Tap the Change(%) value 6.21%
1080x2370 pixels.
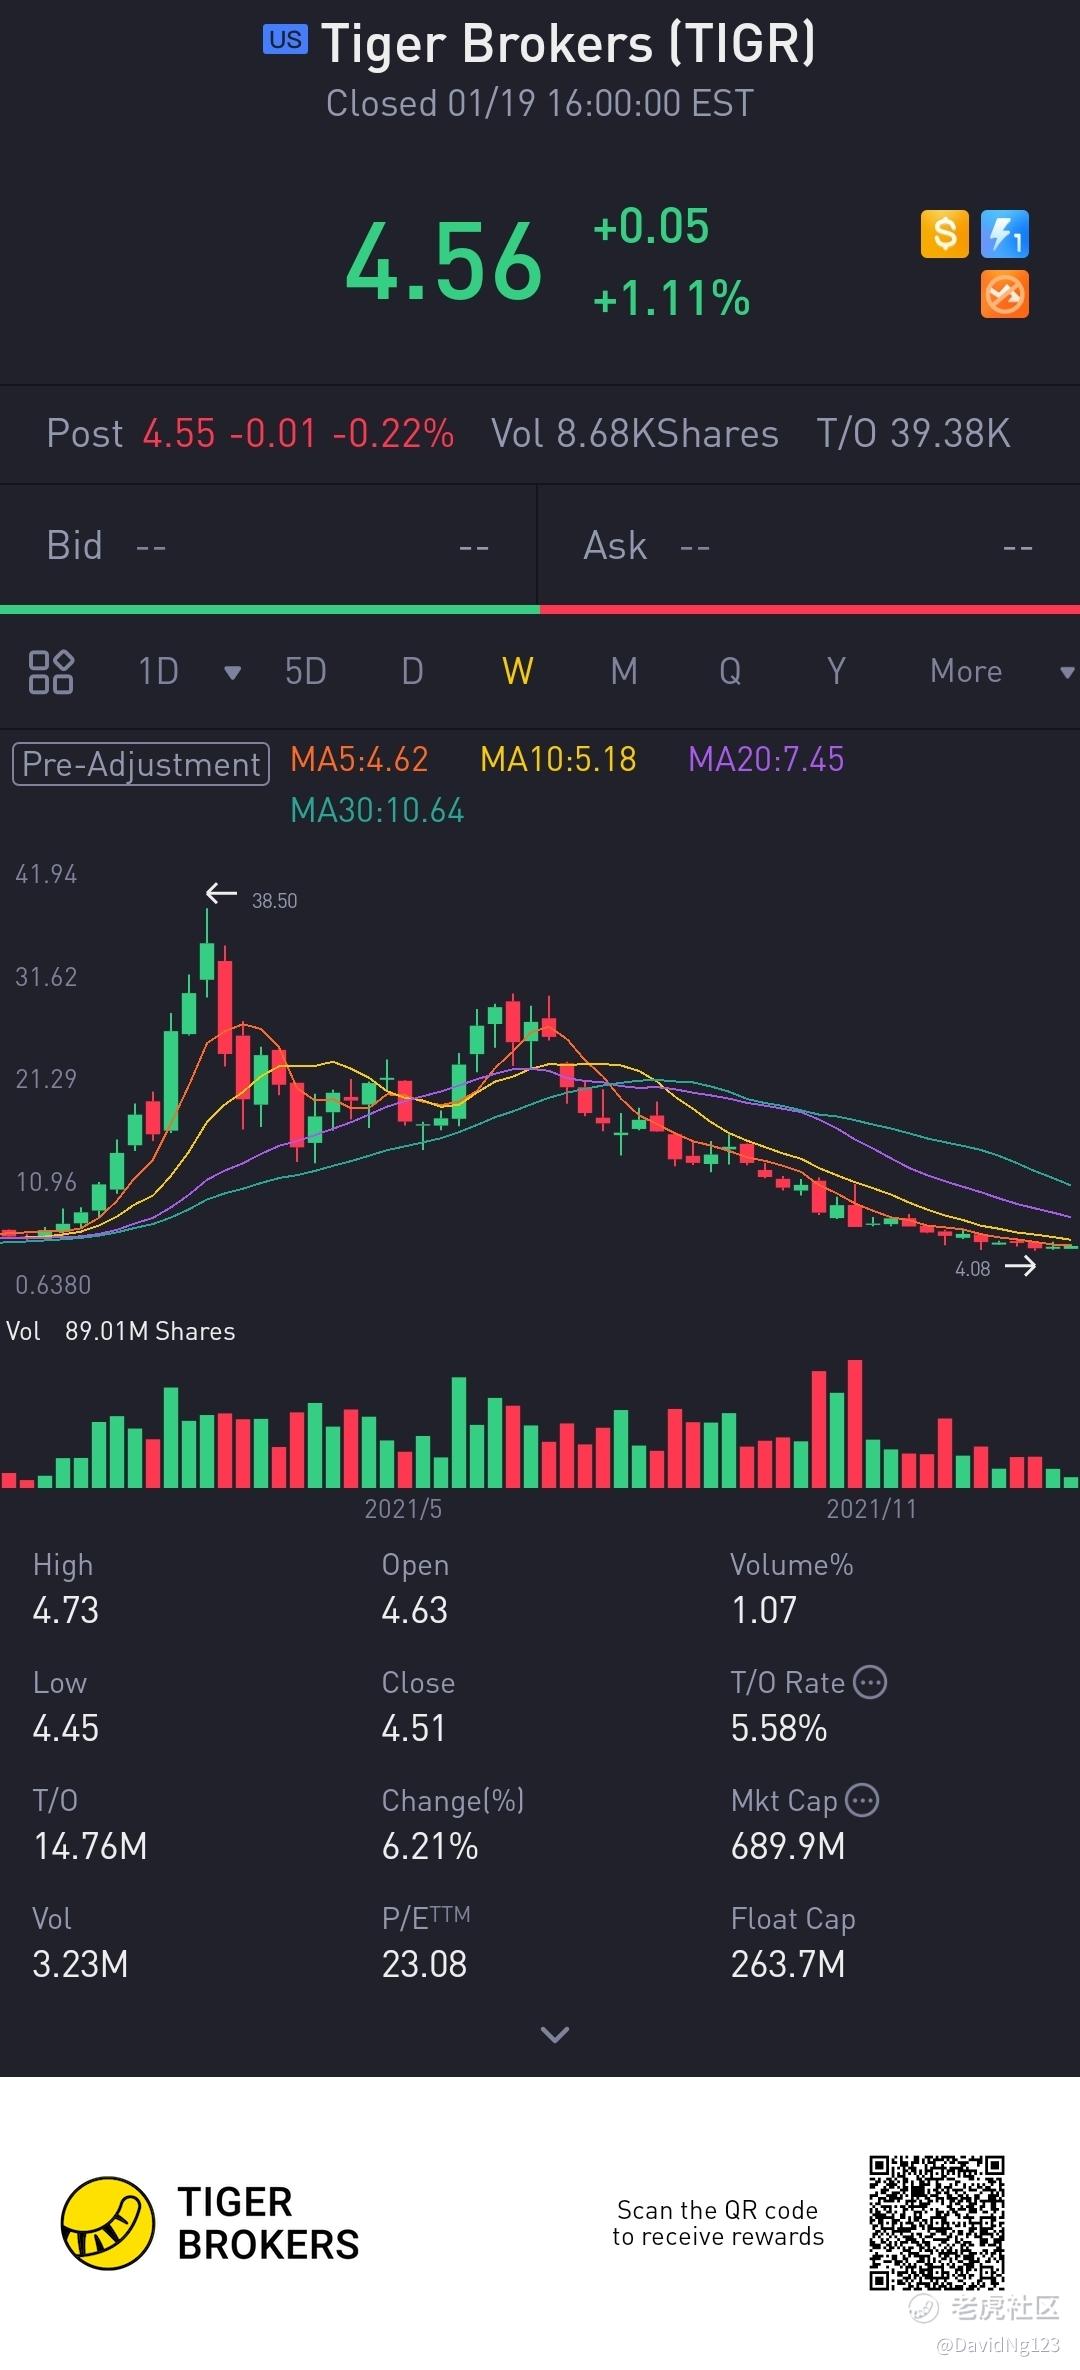430,1846
